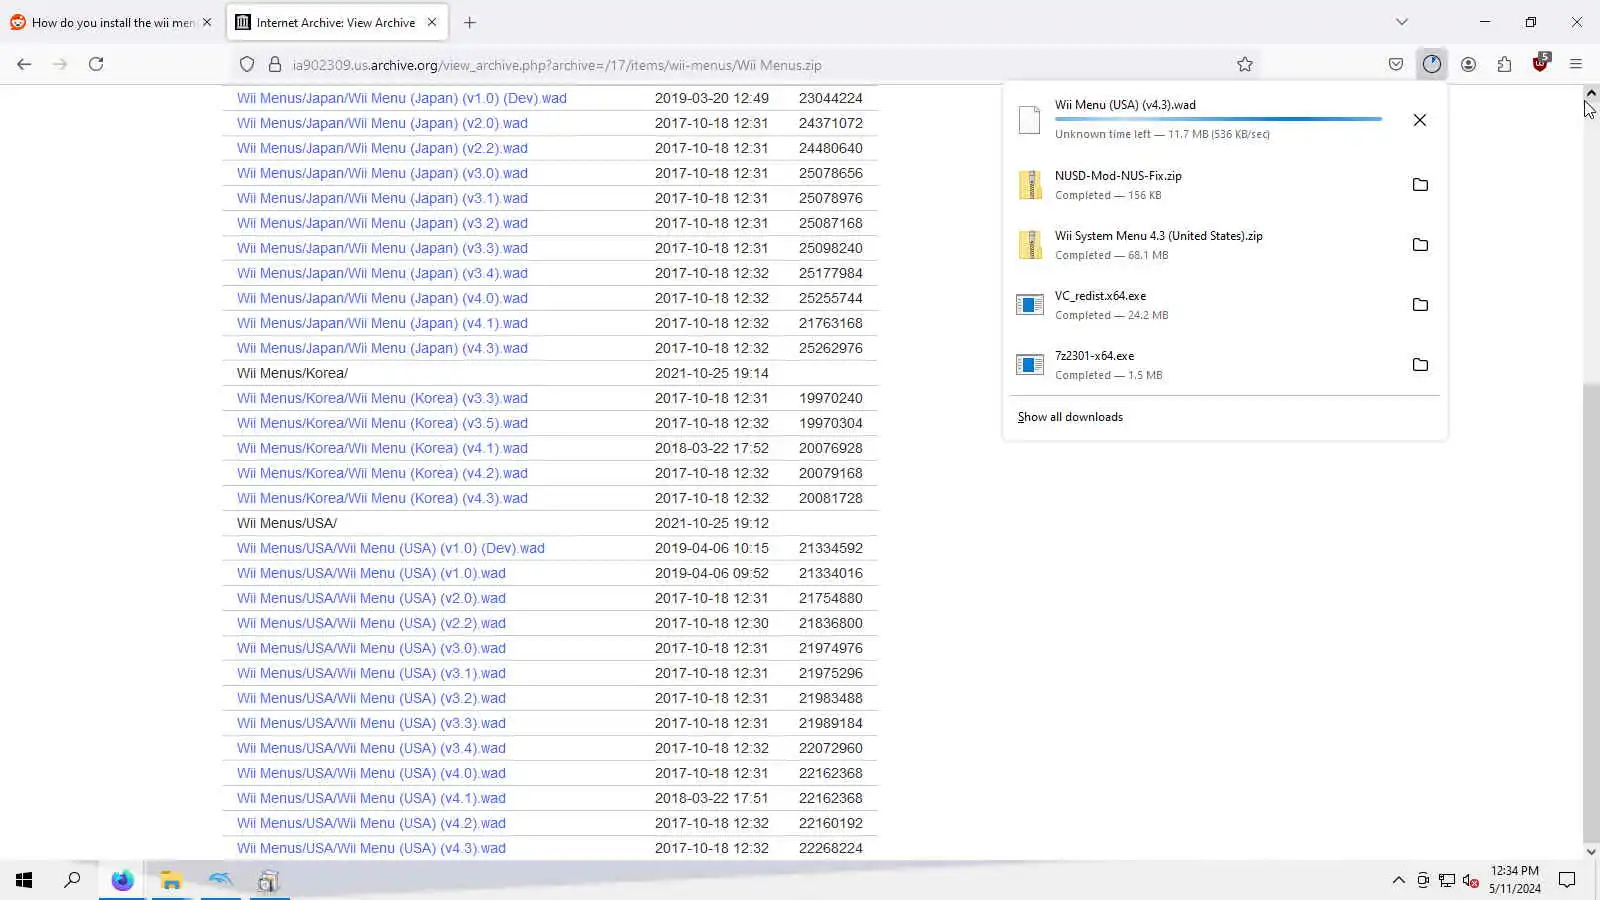The image size is (1600, 900).
Task: Open the Dolphin emulator taskbar icon
Action: (x=220, y=880)
